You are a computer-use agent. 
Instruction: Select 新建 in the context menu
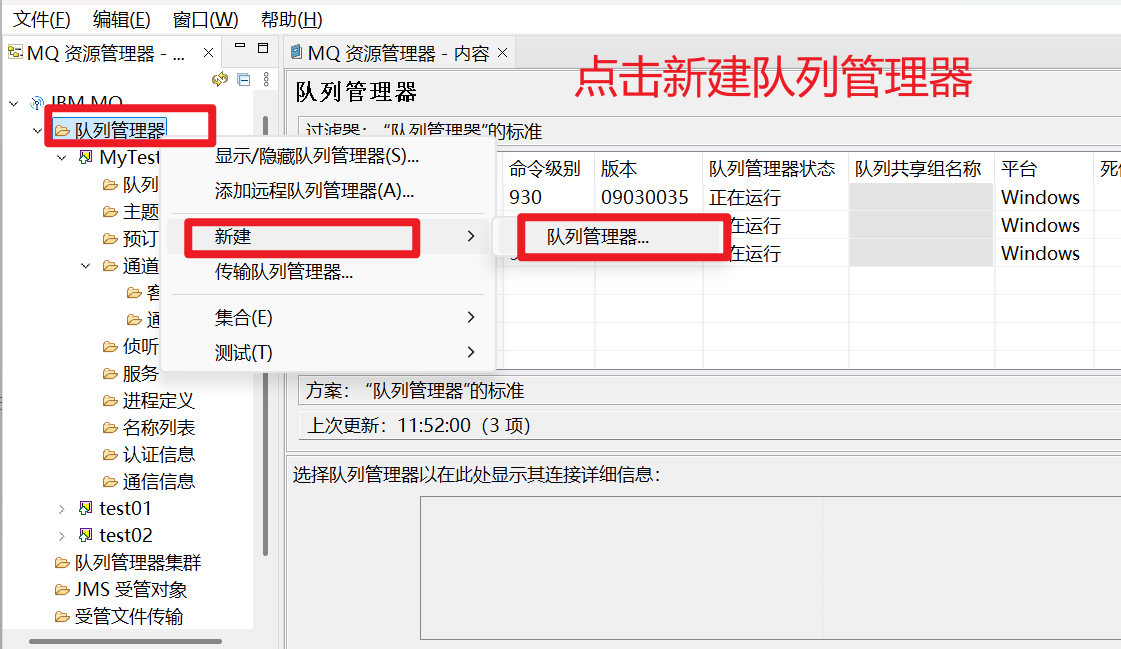pyautogui.click(x=328, y=237)
